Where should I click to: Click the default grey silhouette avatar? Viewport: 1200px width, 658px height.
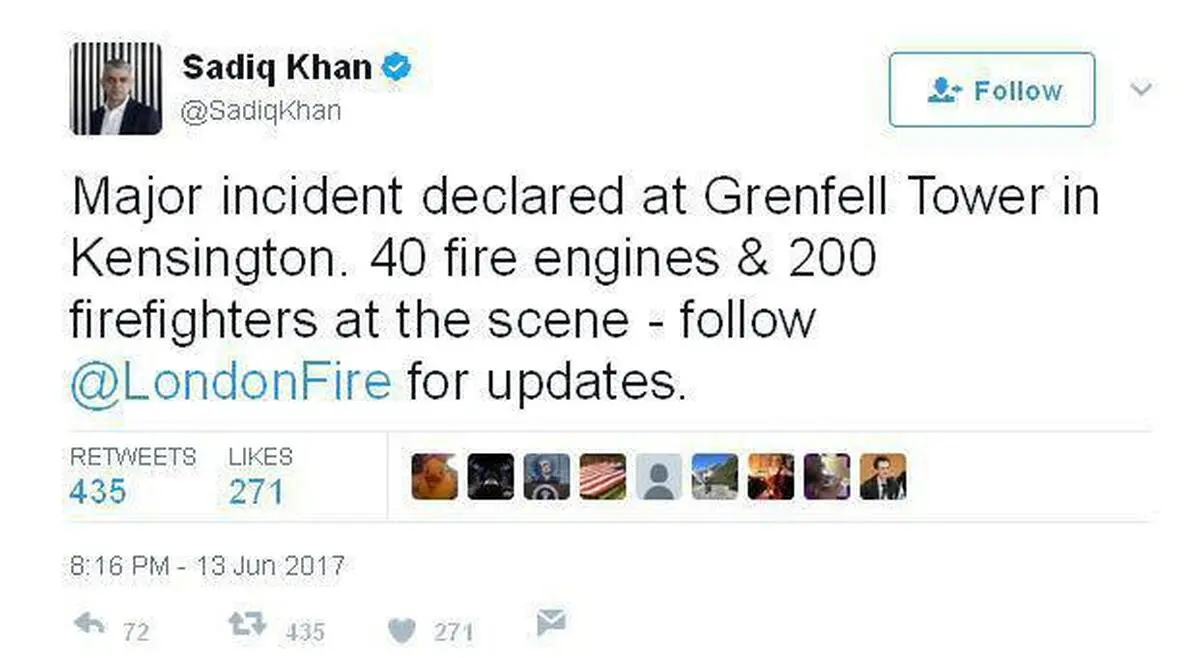coord(659,477)
